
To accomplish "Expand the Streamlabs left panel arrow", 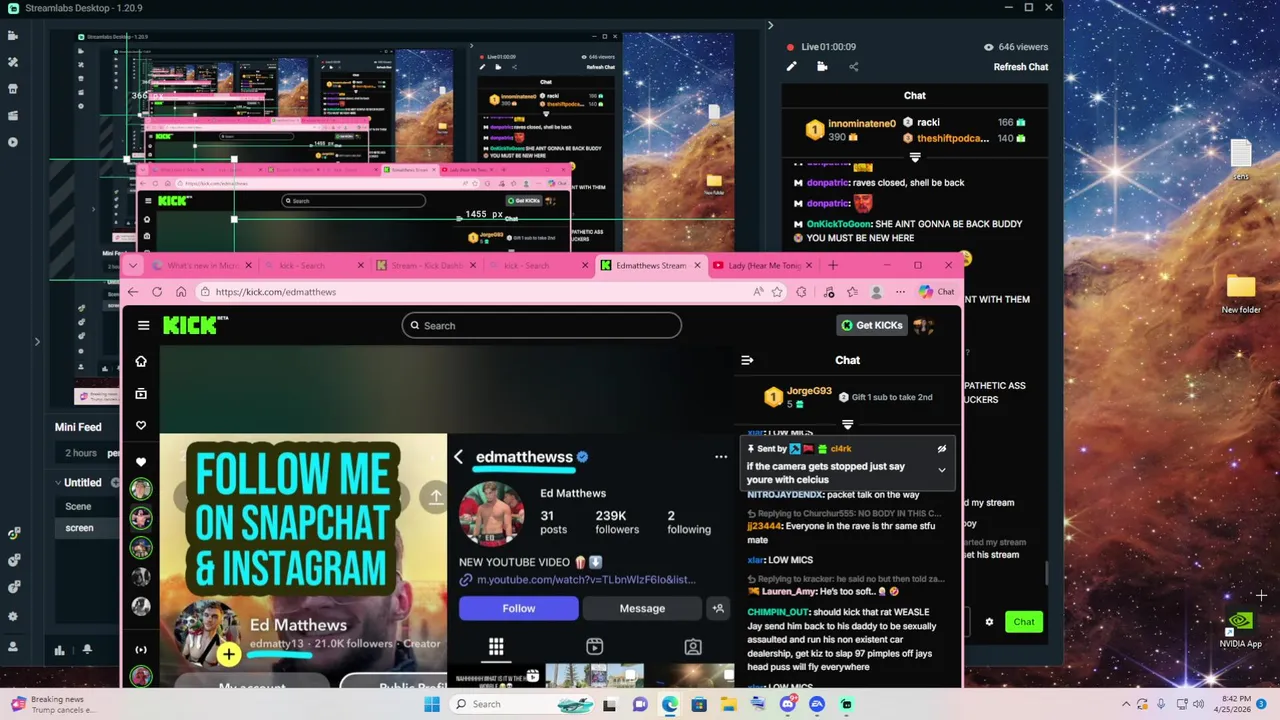I will (x=37, y=342).
